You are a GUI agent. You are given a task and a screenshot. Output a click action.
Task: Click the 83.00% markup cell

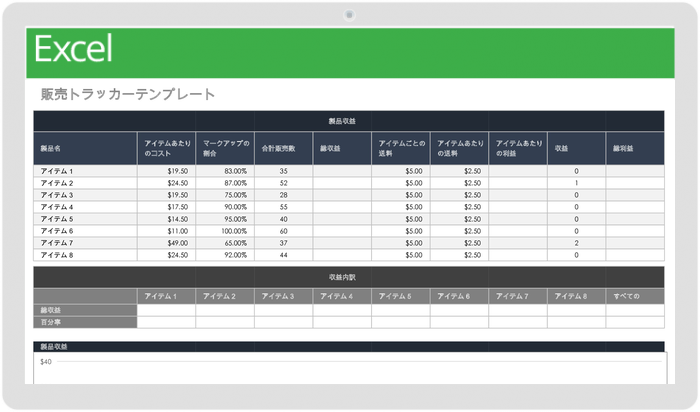click(x=225, y=171)
